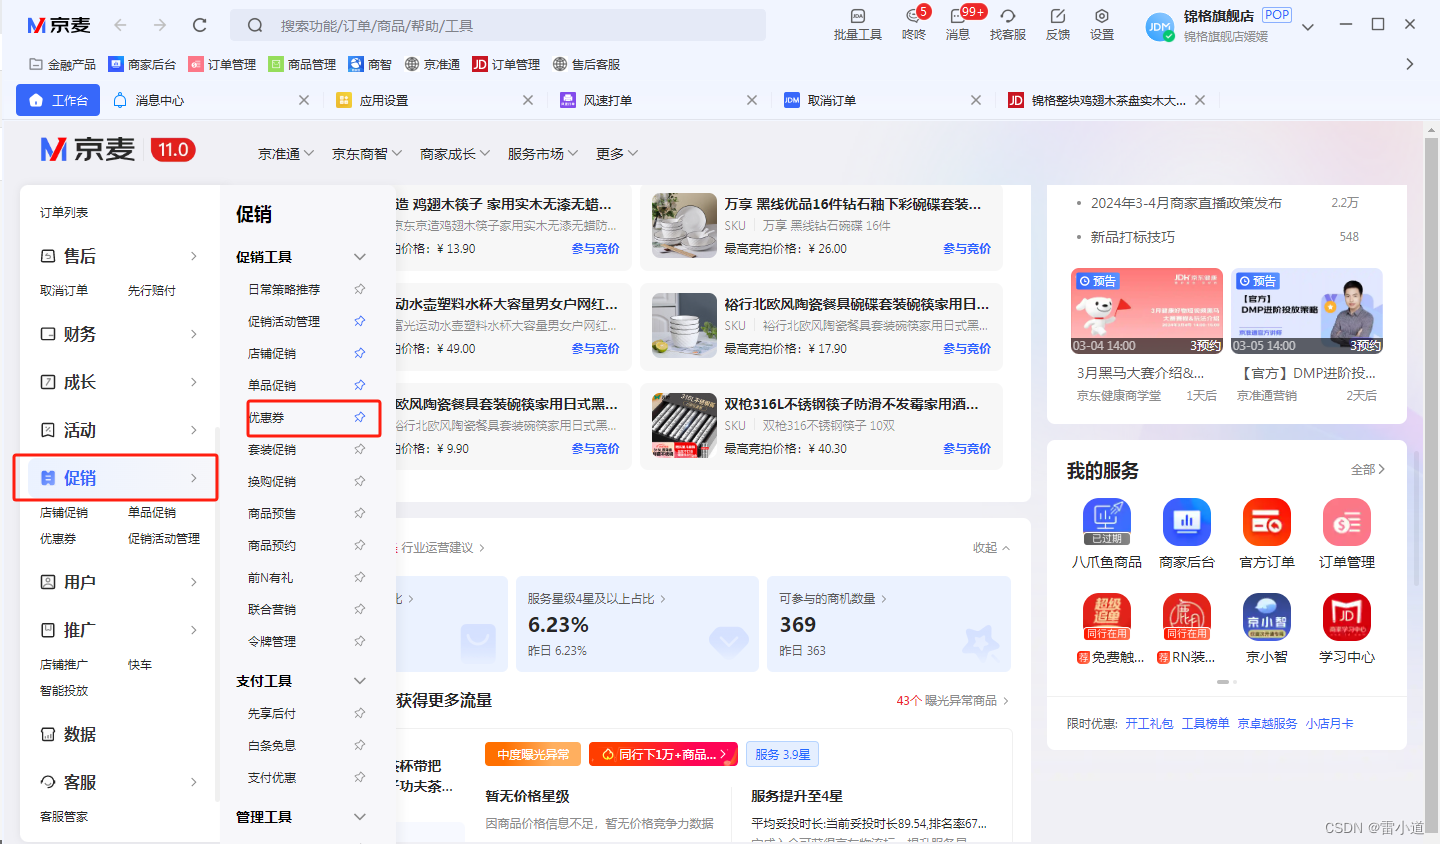Viewport: 1440px width, 844px height.
Task: Open 学习中心 service icon
Action: pyautogui.click(x=1347, y=617)
